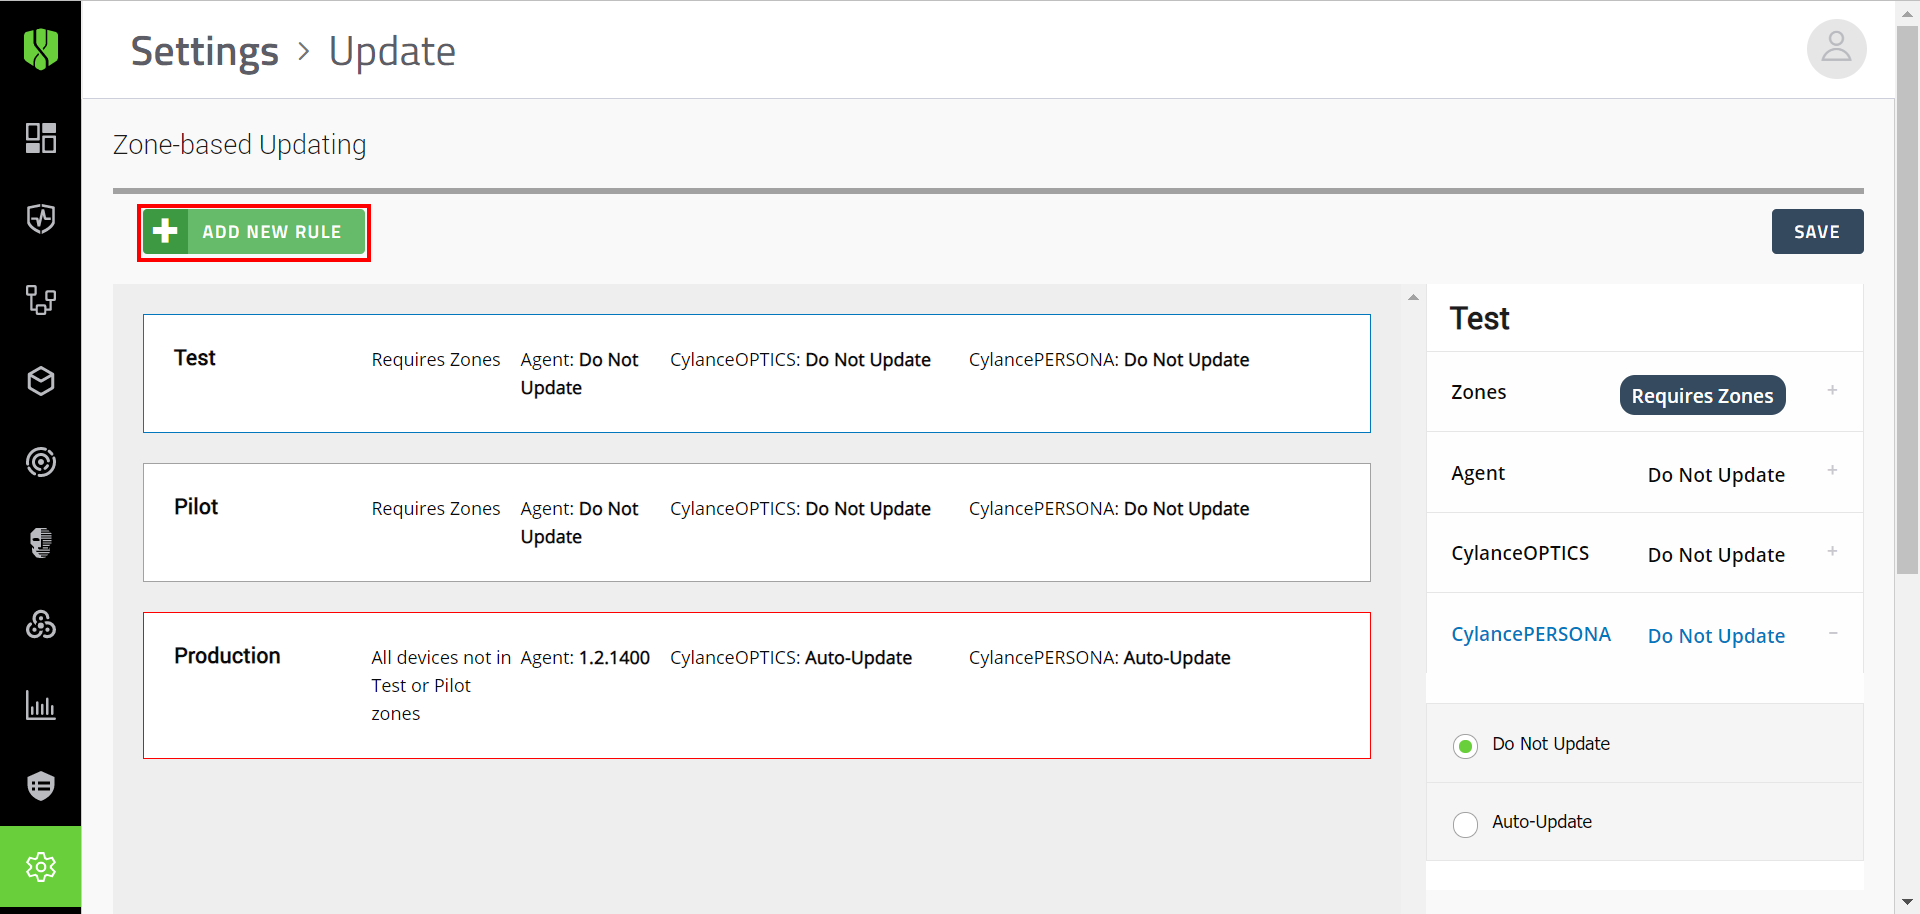1920x914 pixels.
Task: Select the Pilot rule card
Action: coord(756,522)
